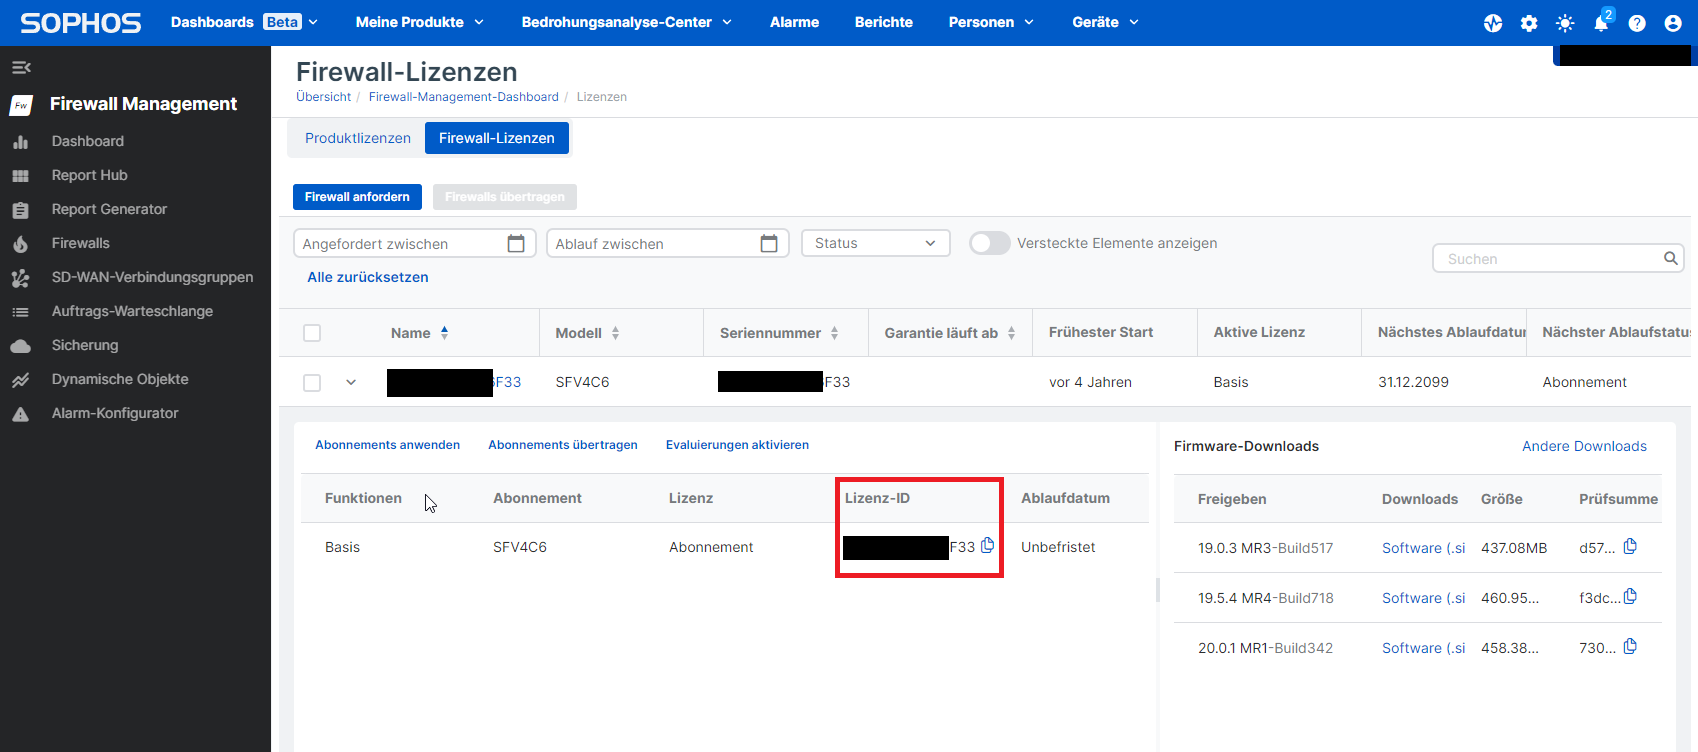Click the 31.12.2099 expiry date cell

(x=1414, y=382)
